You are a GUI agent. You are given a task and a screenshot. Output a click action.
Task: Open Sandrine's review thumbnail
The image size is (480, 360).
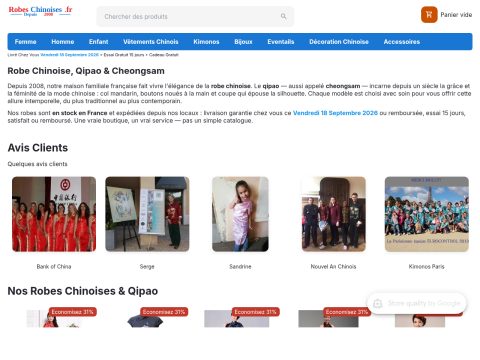(240, 214)
